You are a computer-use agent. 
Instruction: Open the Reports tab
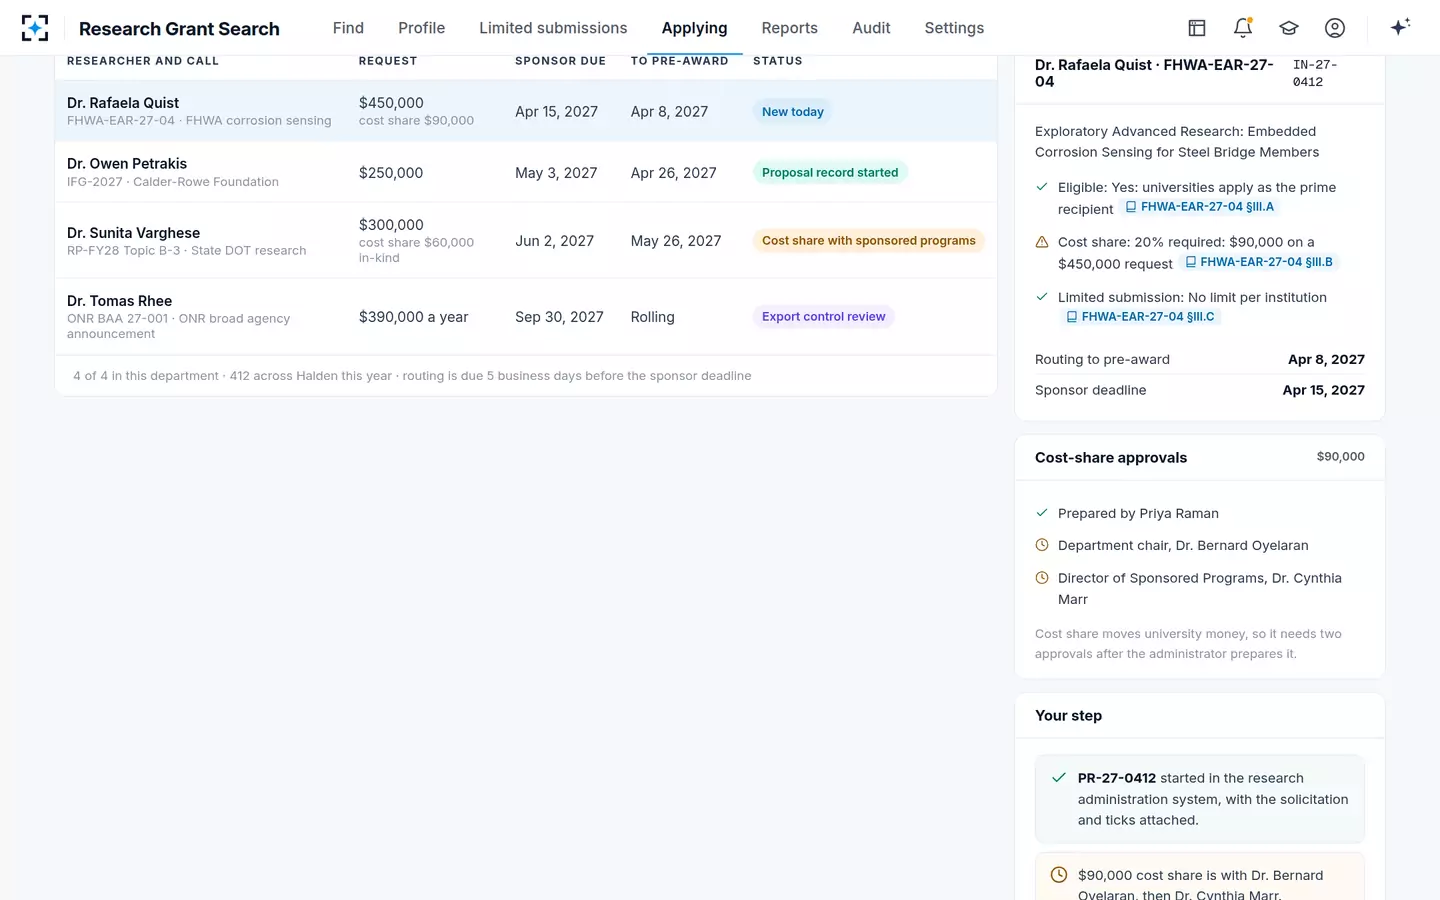(x=790, y=28)
